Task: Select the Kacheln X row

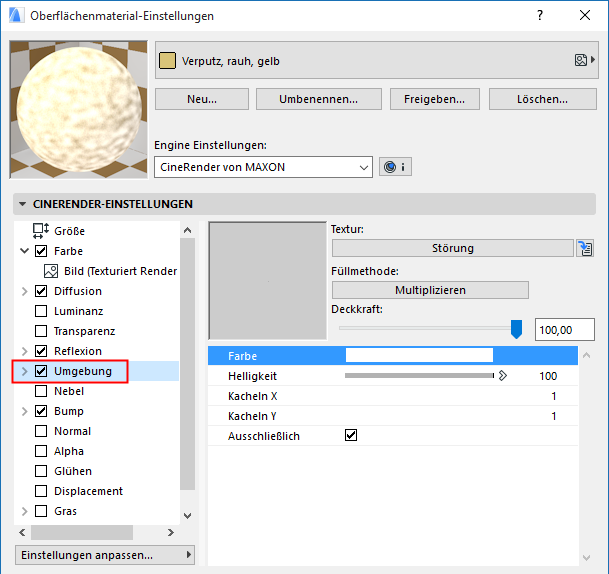Action: click(x=393, y=396)
